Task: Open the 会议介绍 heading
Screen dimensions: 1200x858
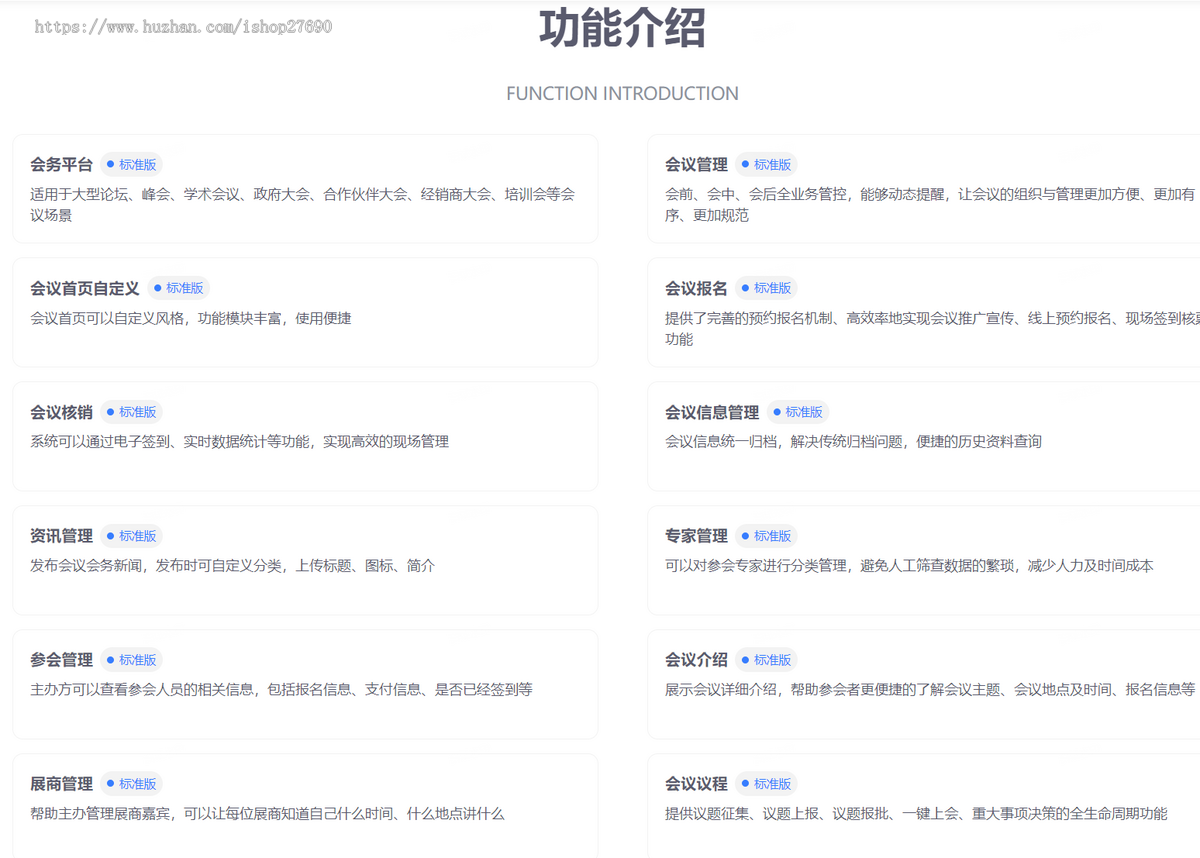Action: tap(696, 660)
